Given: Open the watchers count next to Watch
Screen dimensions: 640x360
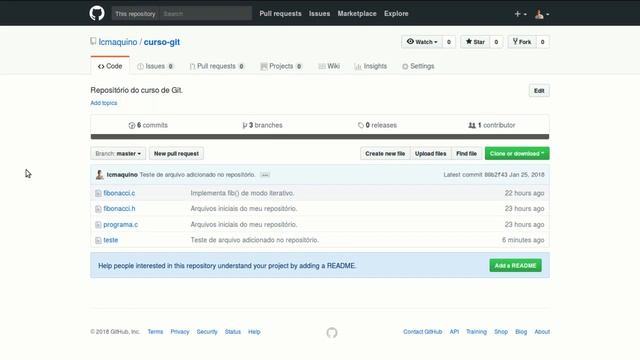Looking at the screenshot, I should 449,42.
